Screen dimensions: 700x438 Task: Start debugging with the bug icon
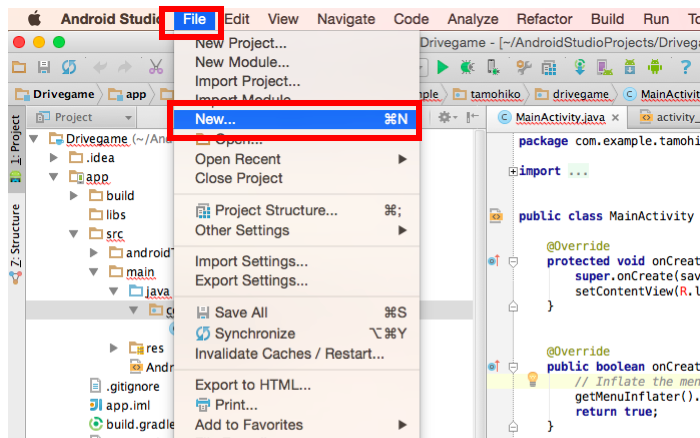coord(467,67)
